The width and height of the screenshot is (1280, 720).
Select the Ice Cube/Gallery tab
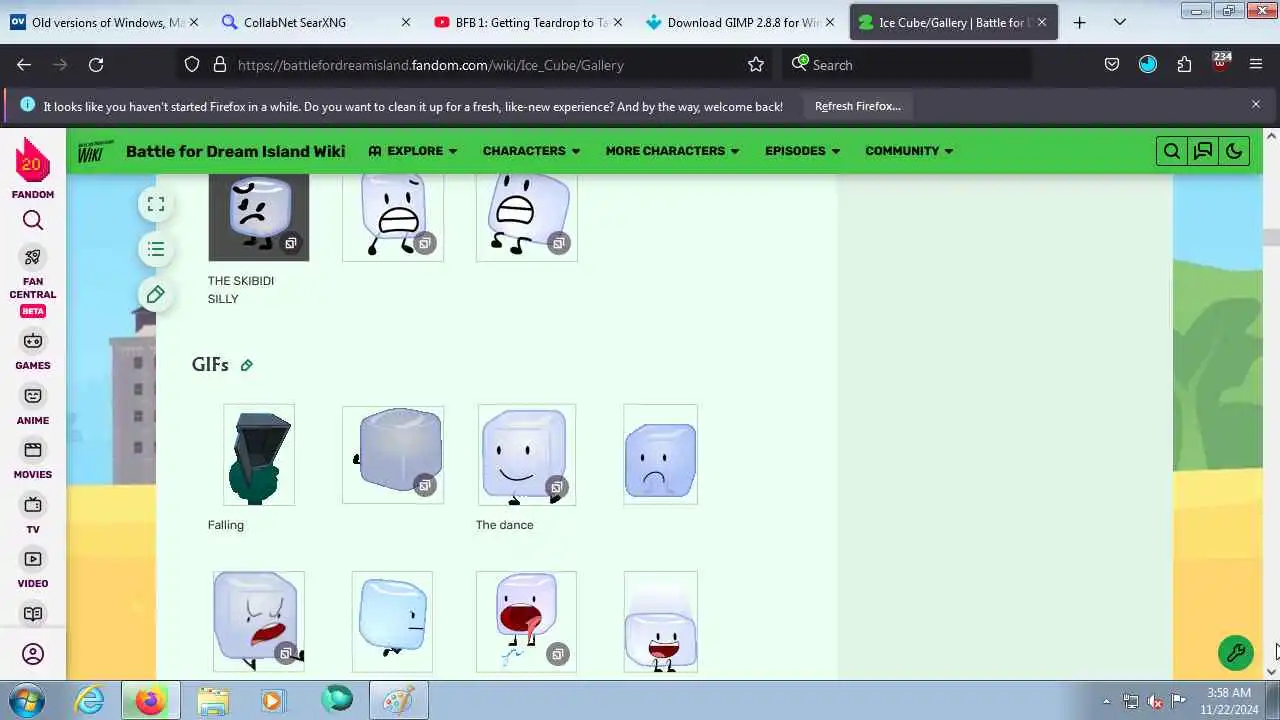pyautogui.click(x=954, y=22)
